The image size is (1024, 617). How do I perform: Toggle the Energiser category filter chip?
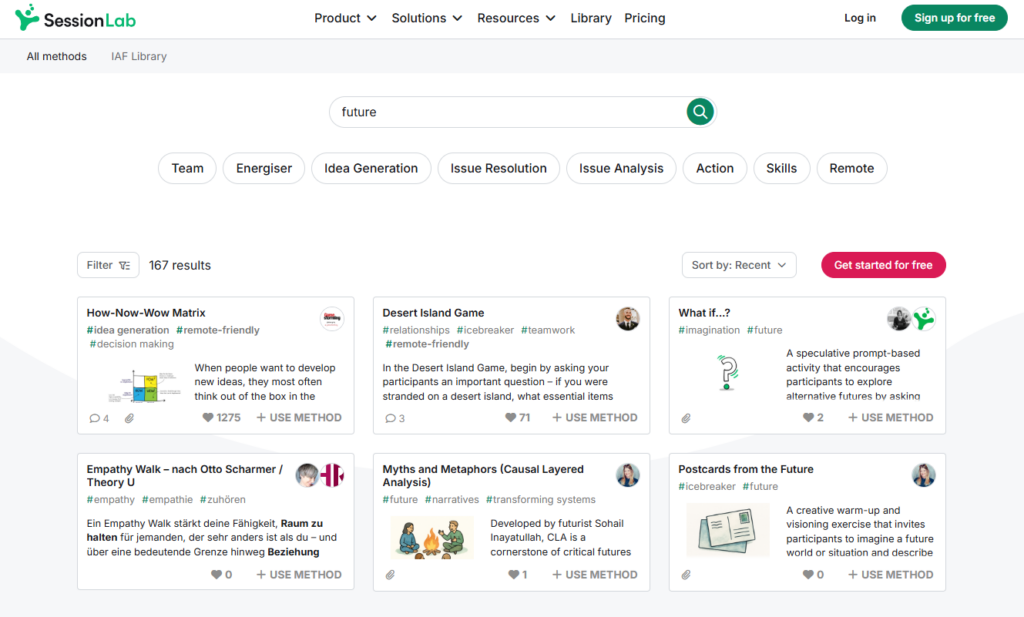(264, 168)
